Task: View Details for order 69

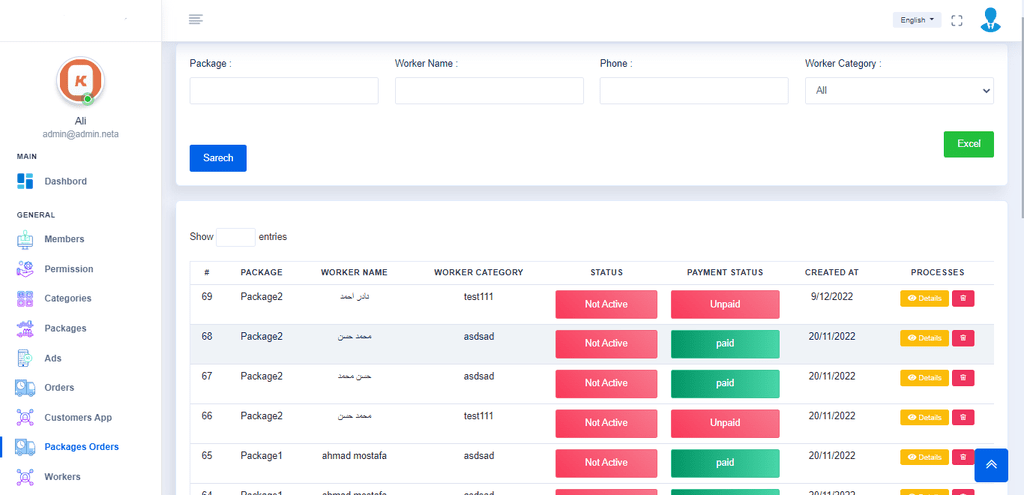Action: point(924,298)
